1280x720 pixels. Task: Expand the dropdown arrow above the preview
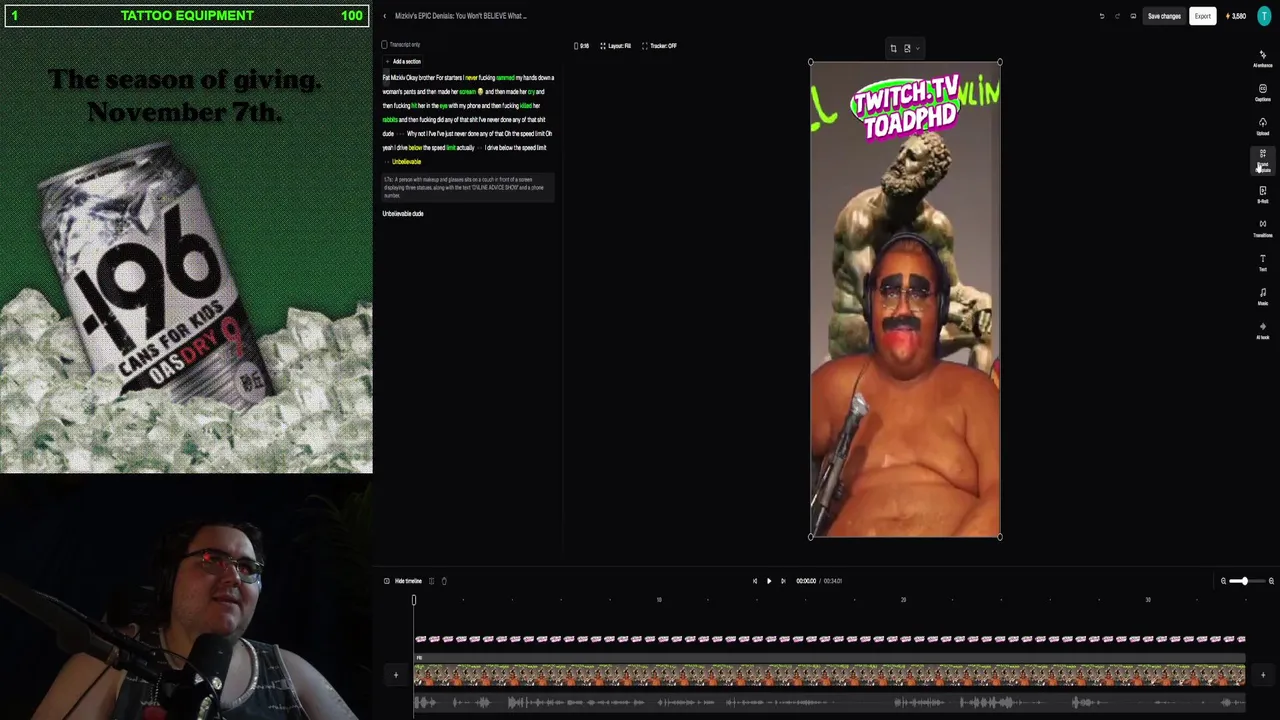918,48
